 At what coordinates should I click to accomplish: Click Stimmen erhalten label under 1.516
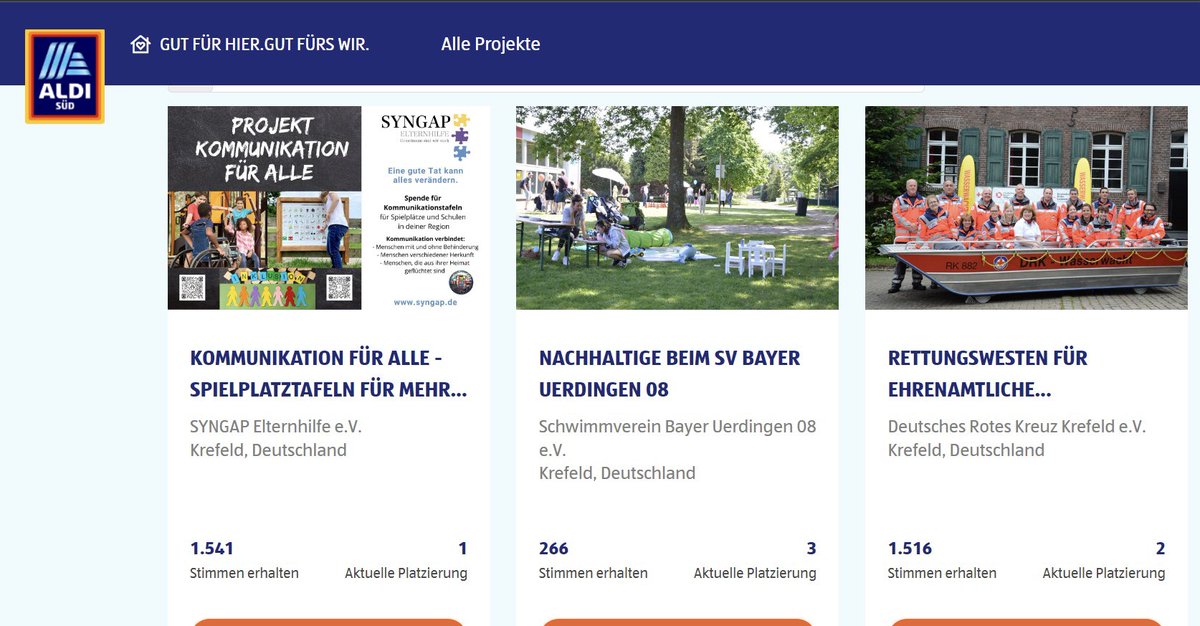pyautogui.click(x=942, y=573)
